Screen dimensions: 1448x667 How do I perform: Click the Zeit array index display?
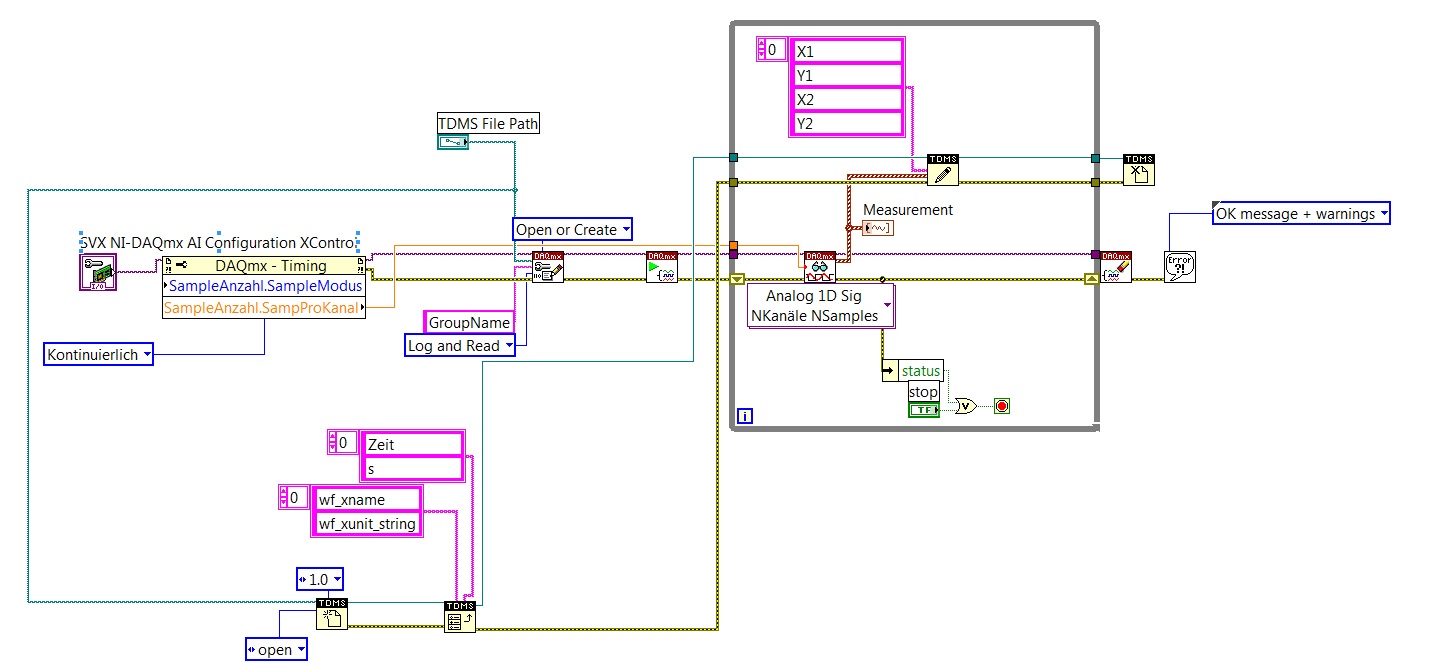tap(343, 442)
